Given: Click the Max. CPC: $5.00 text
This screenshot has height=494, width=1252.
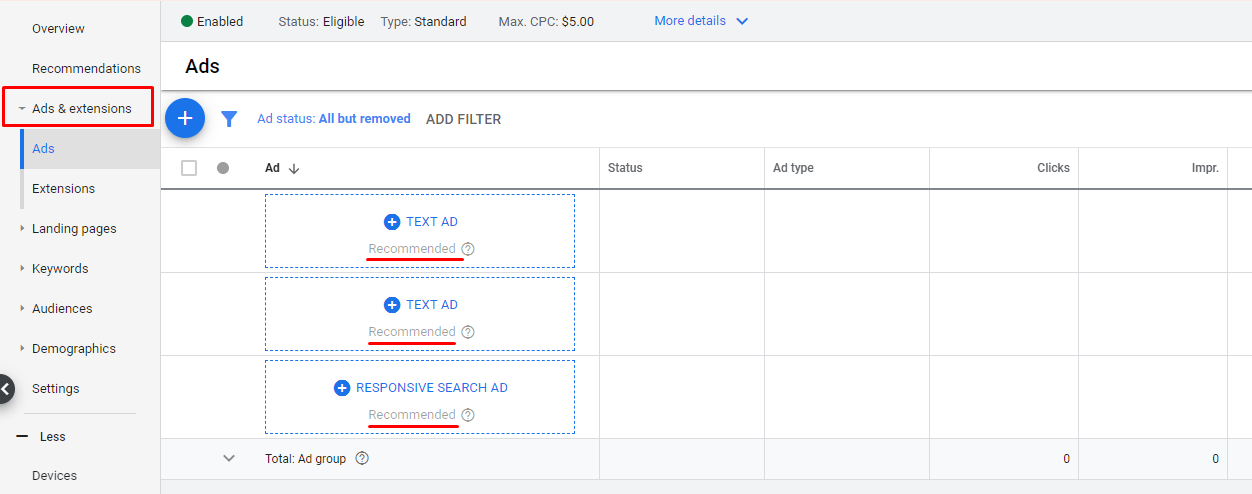Looking at the screenshot, I should coord(546,21).
